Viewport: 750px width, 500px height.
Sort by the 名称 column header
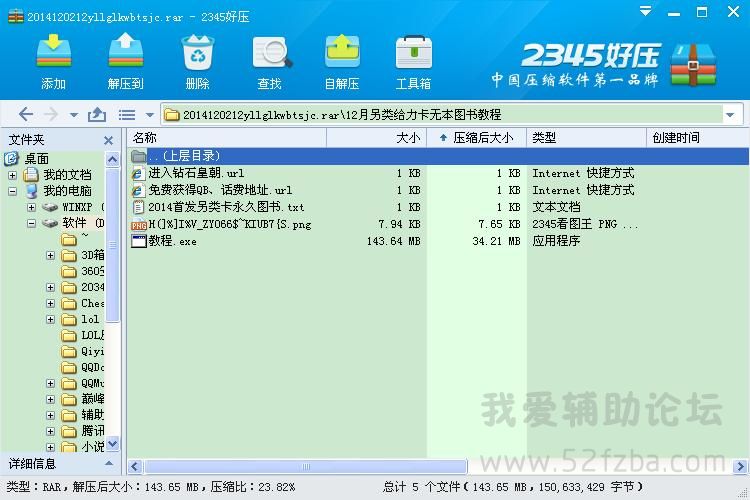point(227,138)
